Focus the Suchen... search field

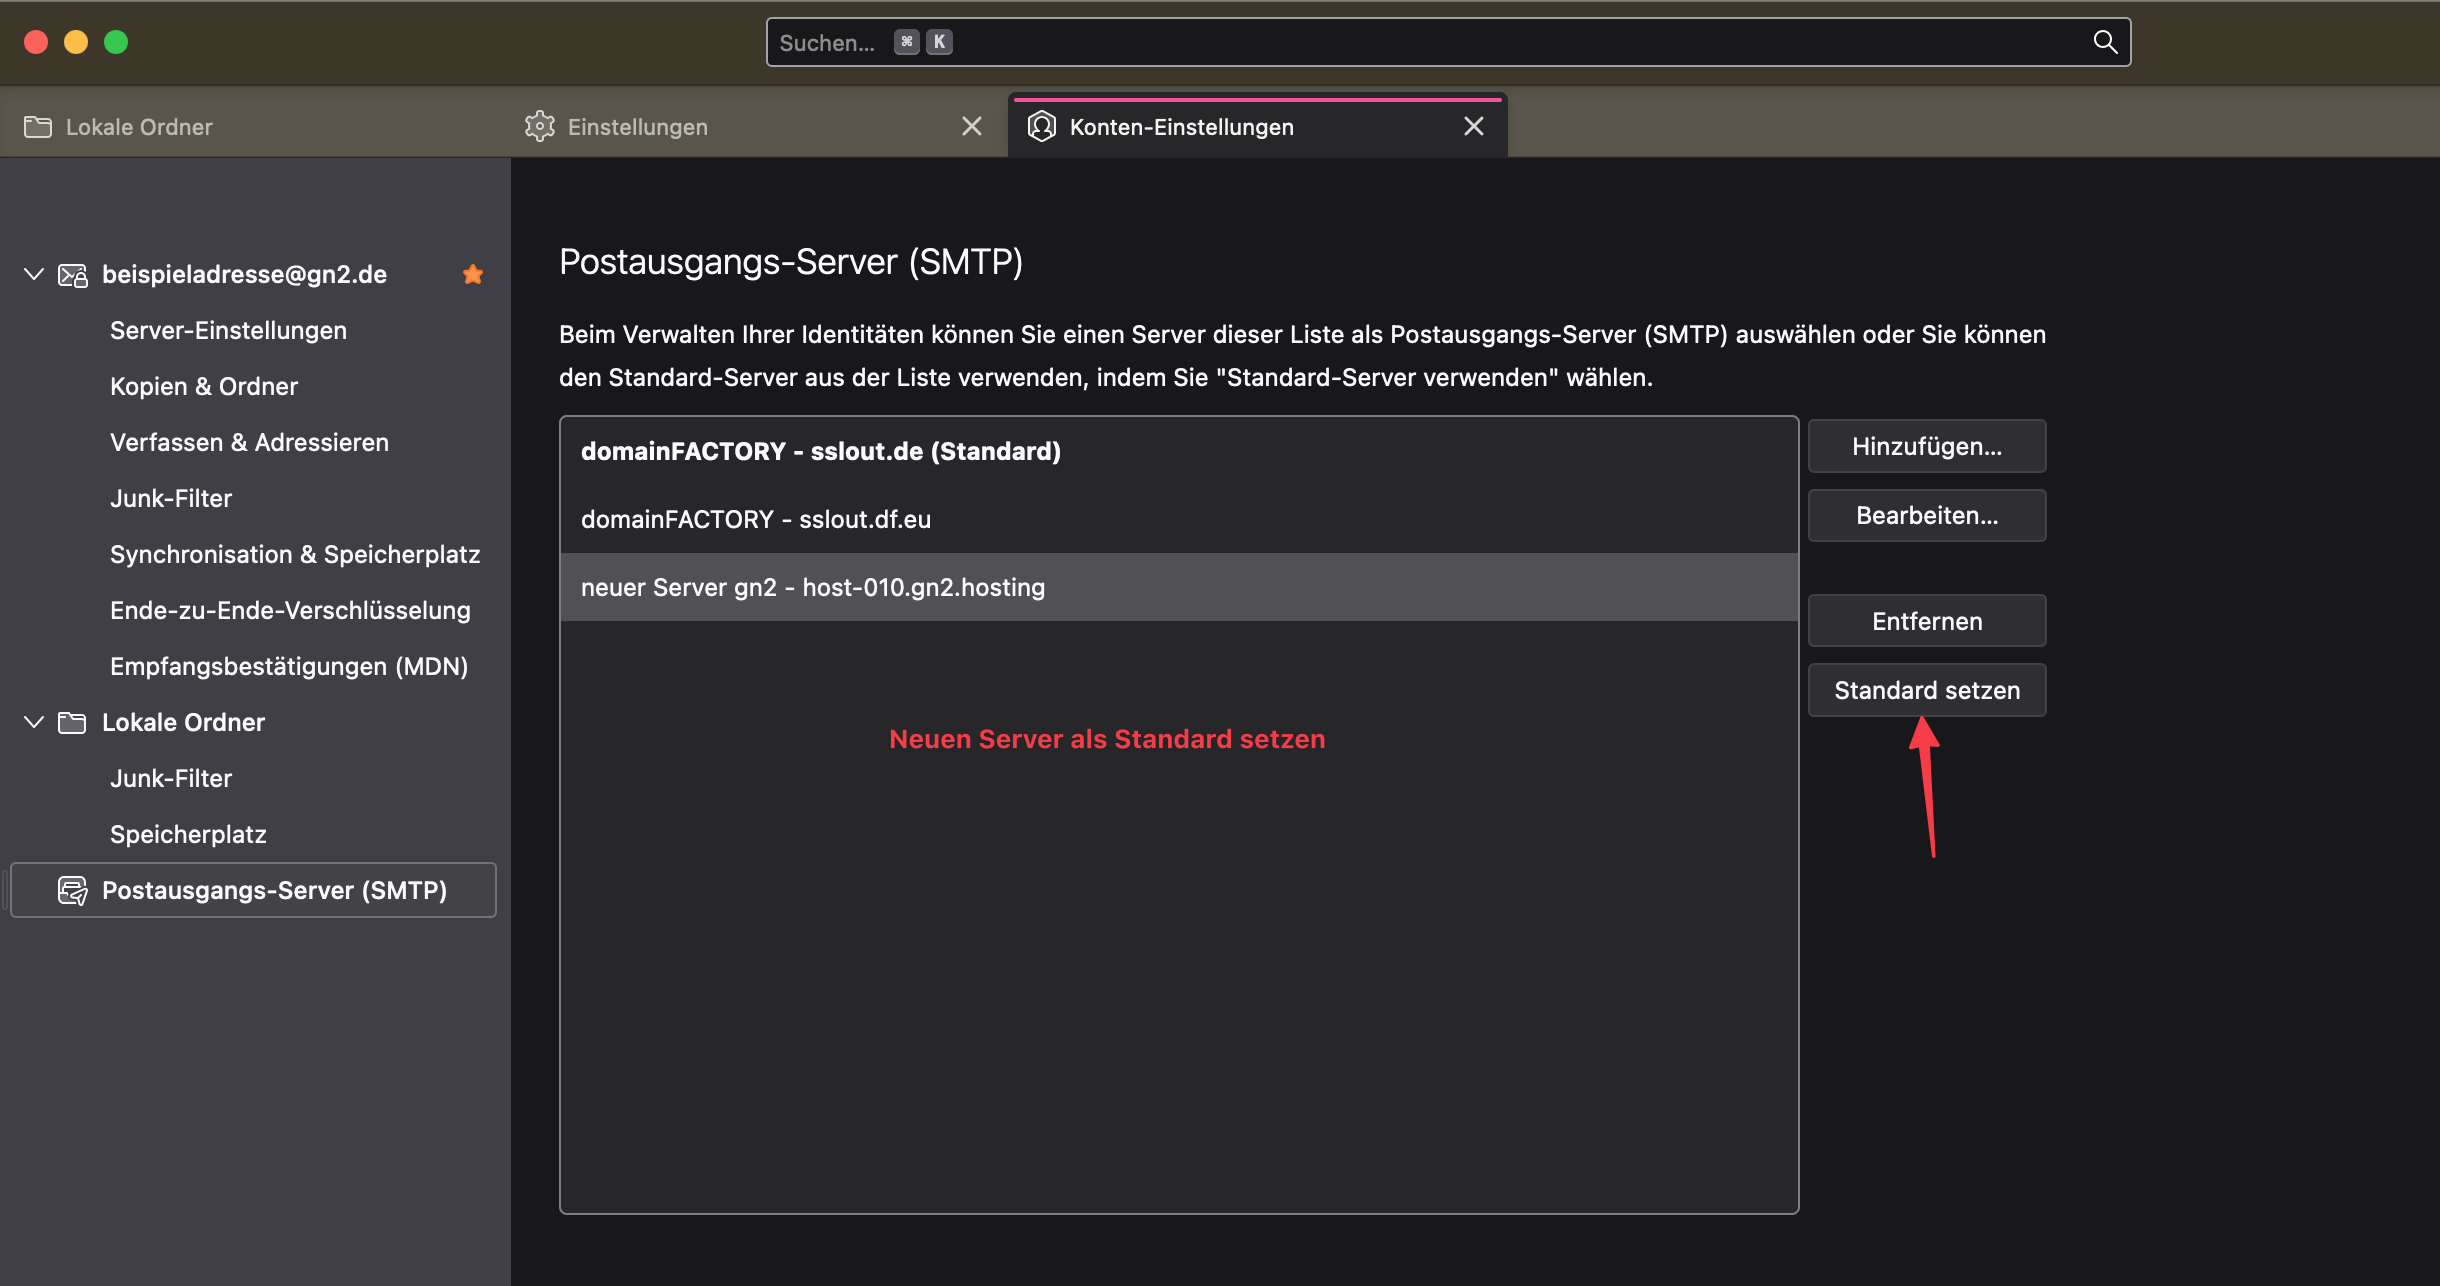point(1448,42)
